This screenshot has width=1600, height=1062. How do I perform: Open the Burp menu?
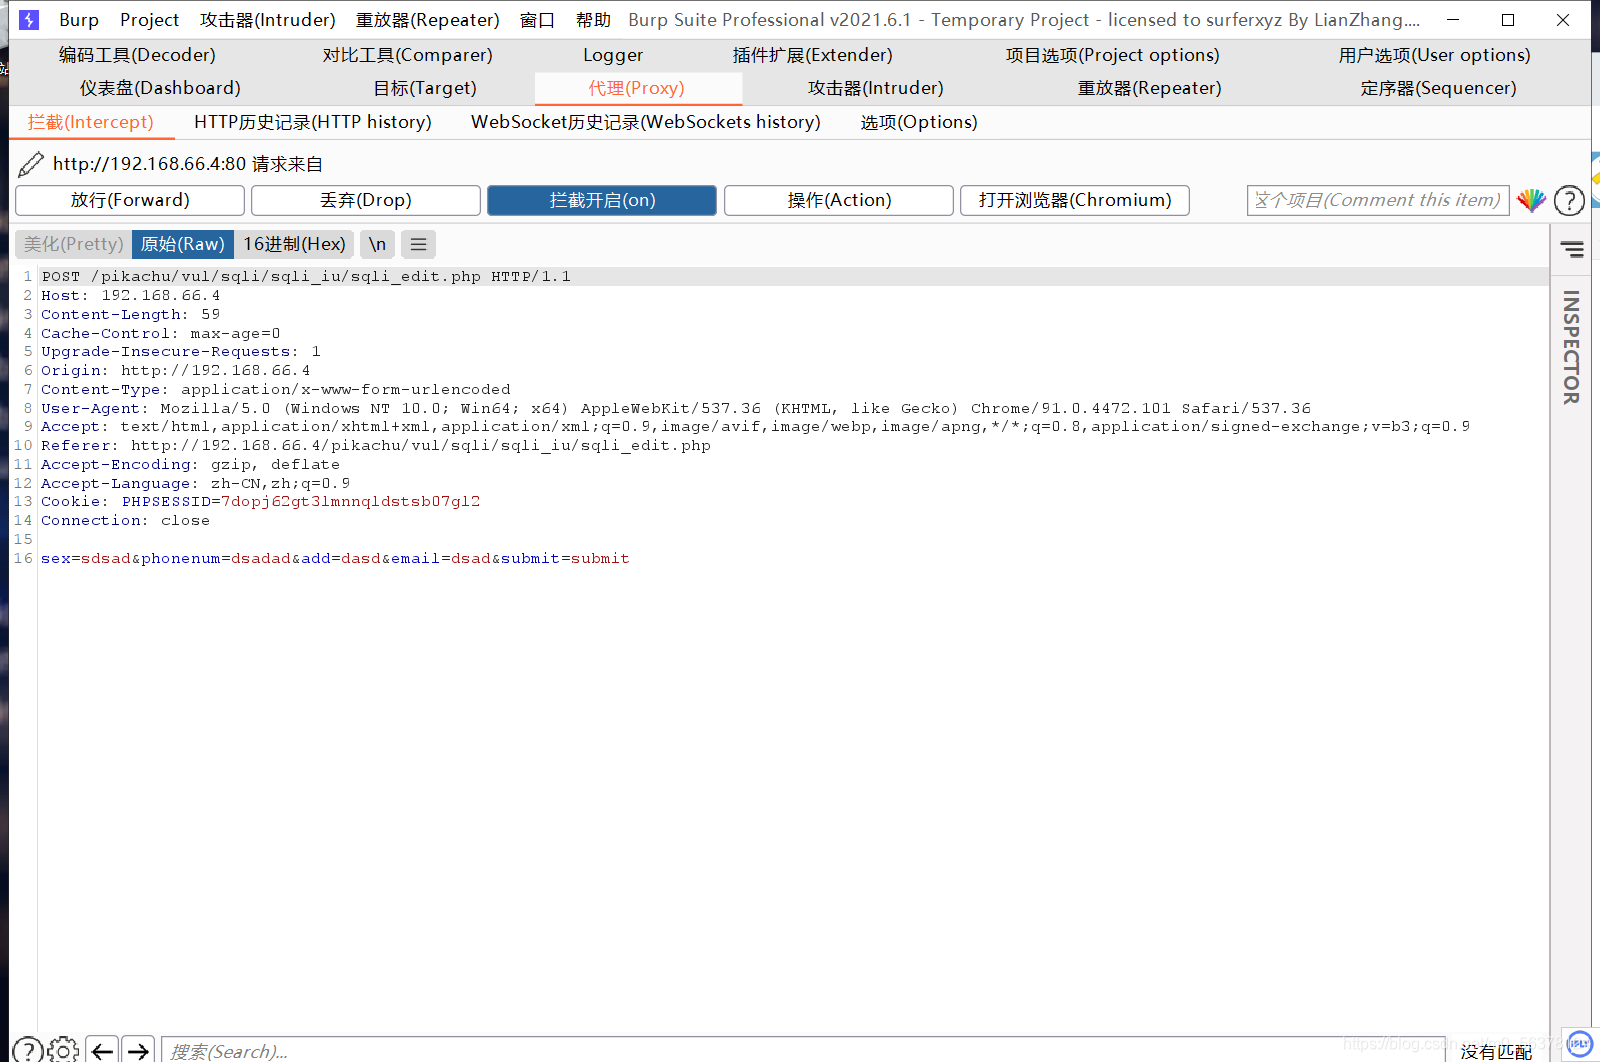pos(79,20)
